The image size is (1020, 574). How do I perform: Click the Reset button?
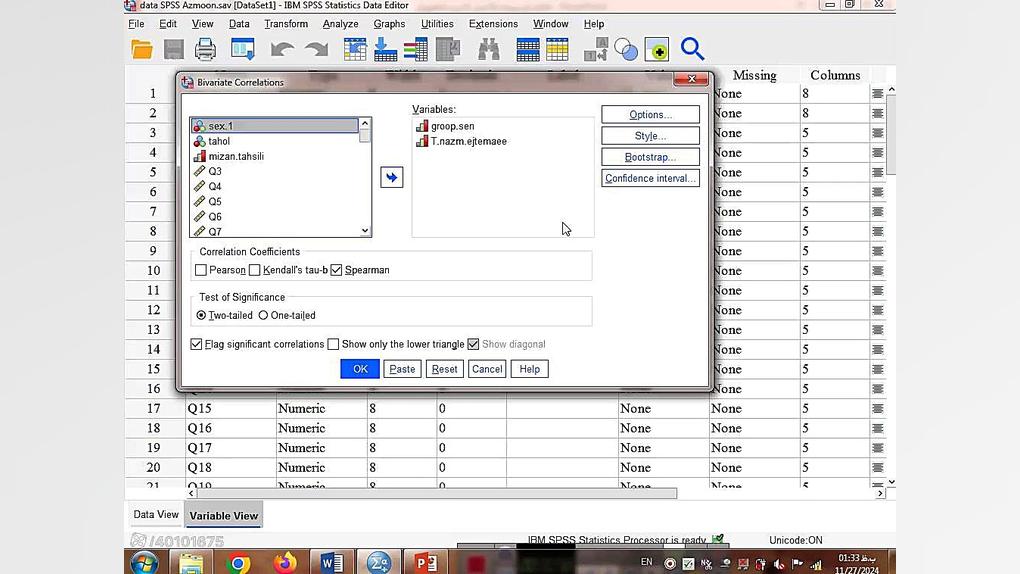[x=444, y=369]
